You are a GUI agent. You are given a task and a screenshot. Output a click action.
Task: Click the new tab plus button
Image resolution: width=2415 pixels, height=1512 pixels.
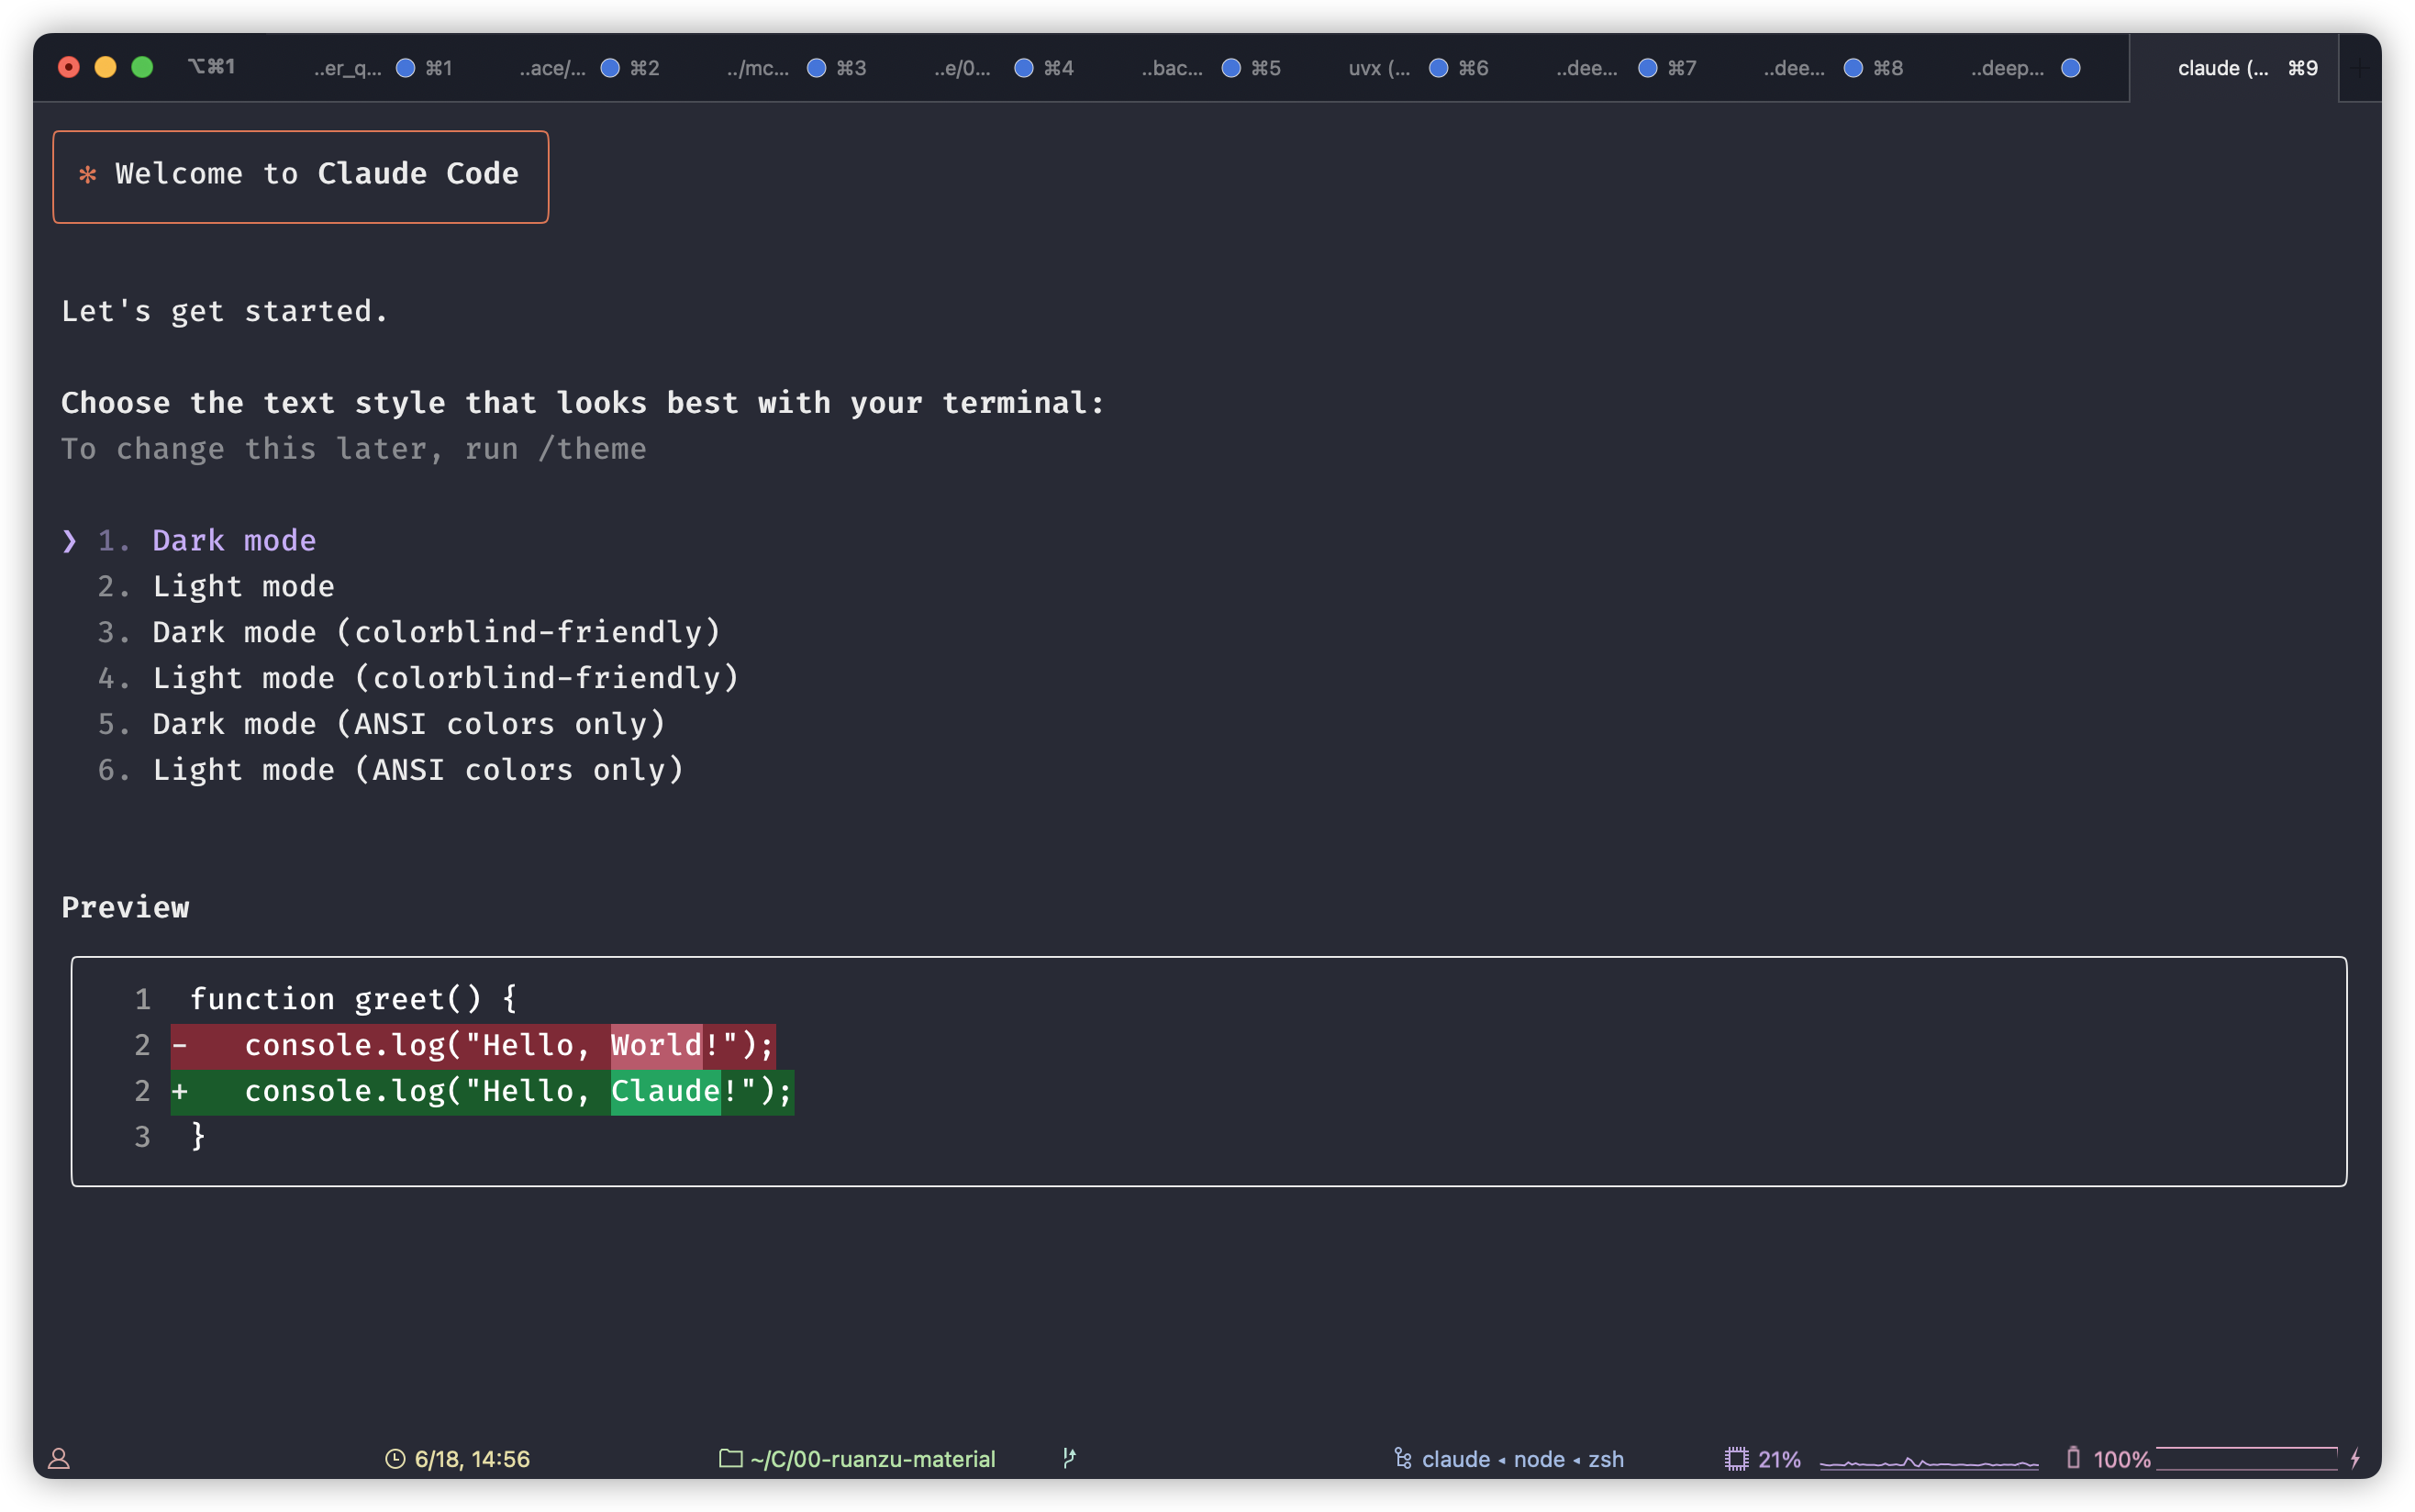(2360, 68)
